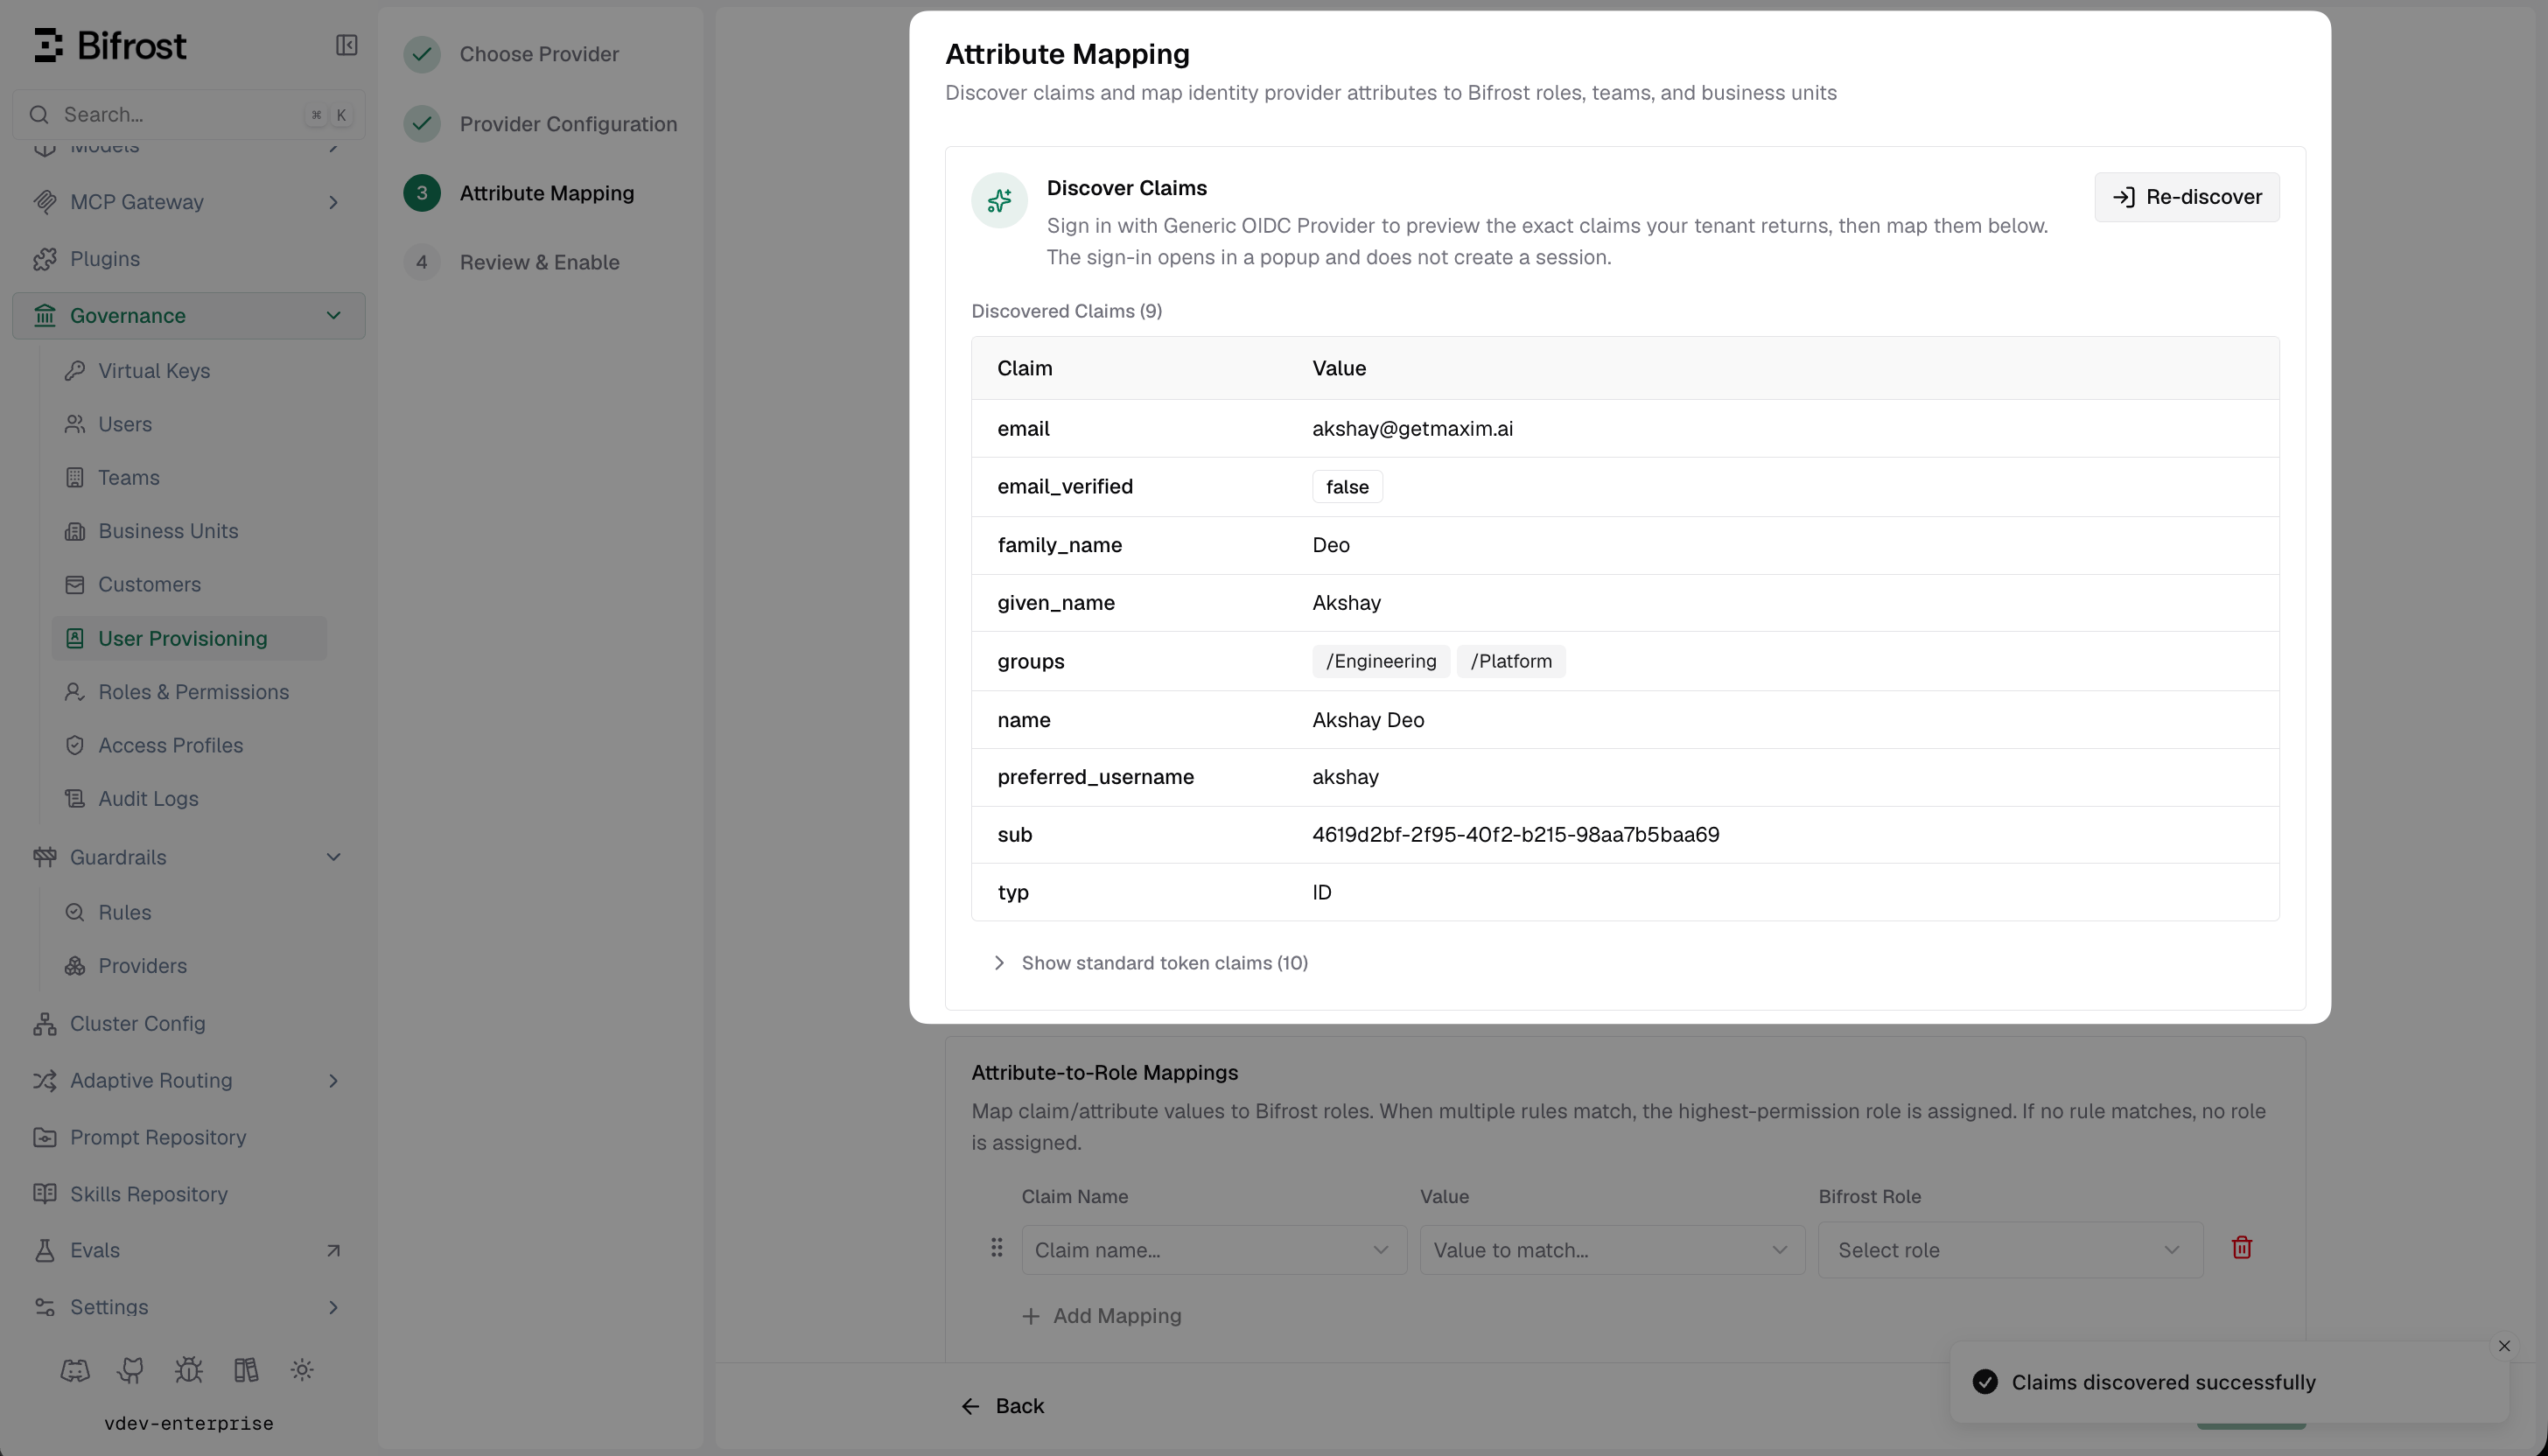
Task: Click the Back button
Action: coord(1002,1407)
